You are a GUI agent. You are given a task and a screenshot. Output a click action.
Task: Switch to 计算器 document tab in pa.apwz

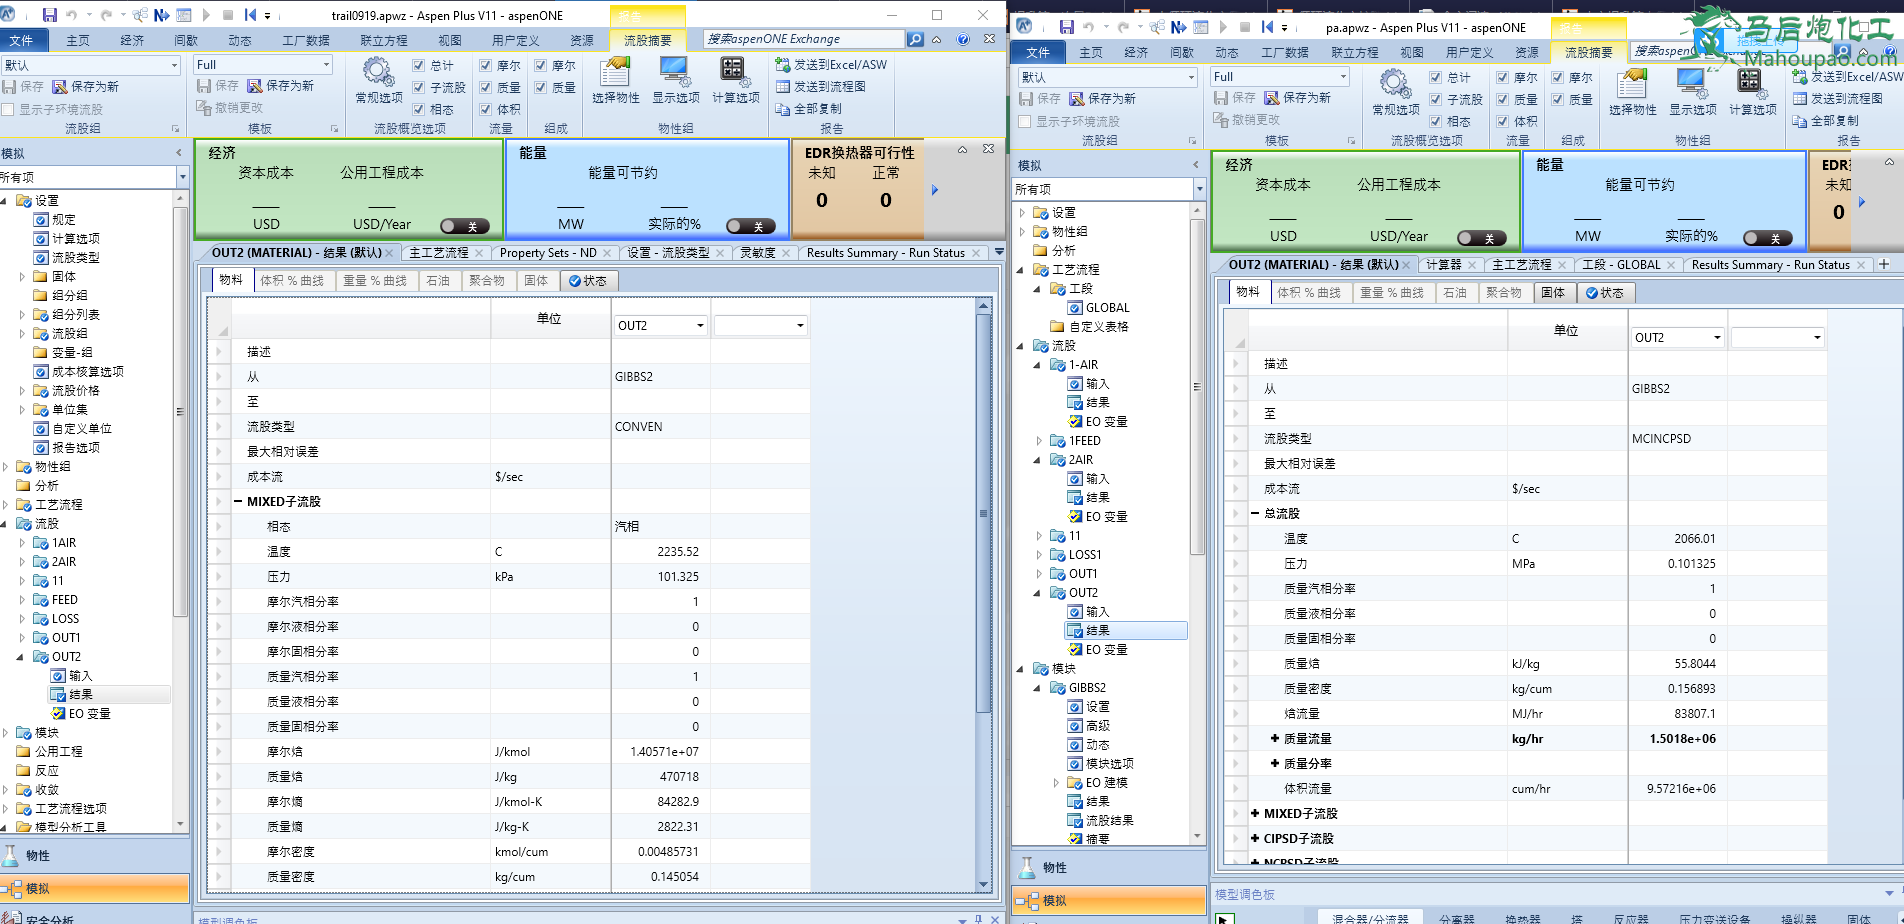pos(1443,265)
